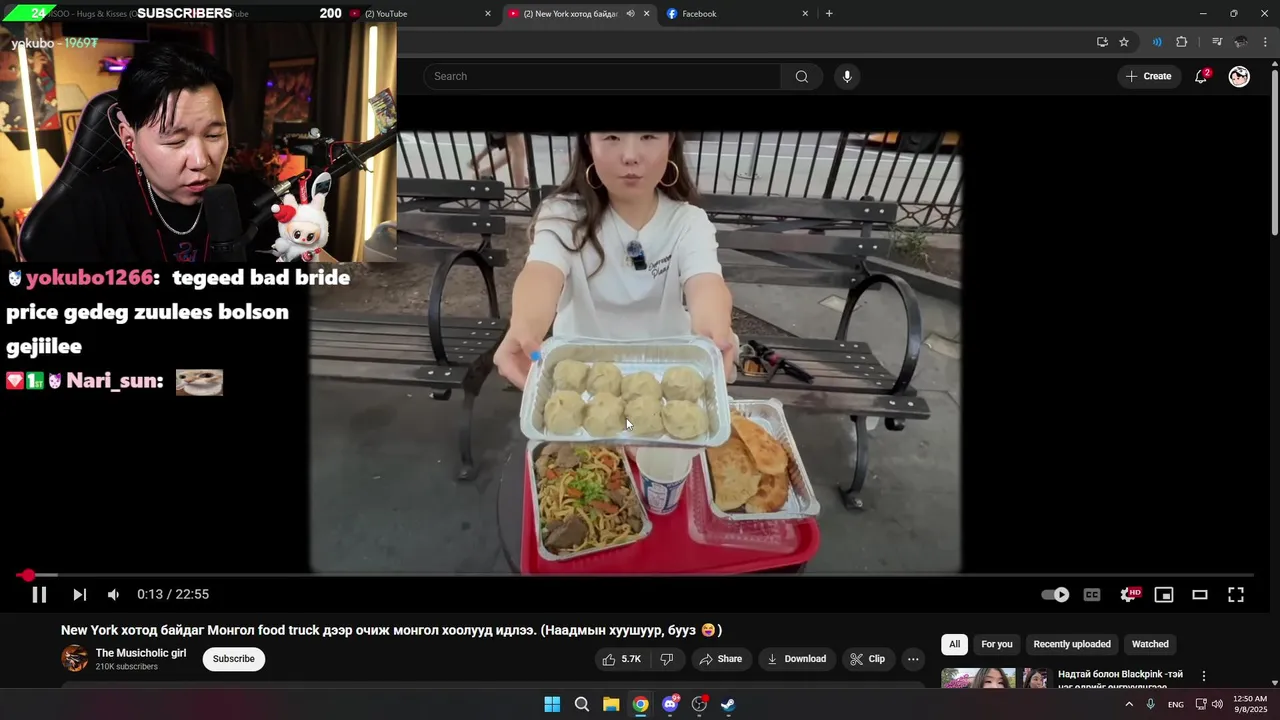Open a new browser tab

(x=829, y=14)
